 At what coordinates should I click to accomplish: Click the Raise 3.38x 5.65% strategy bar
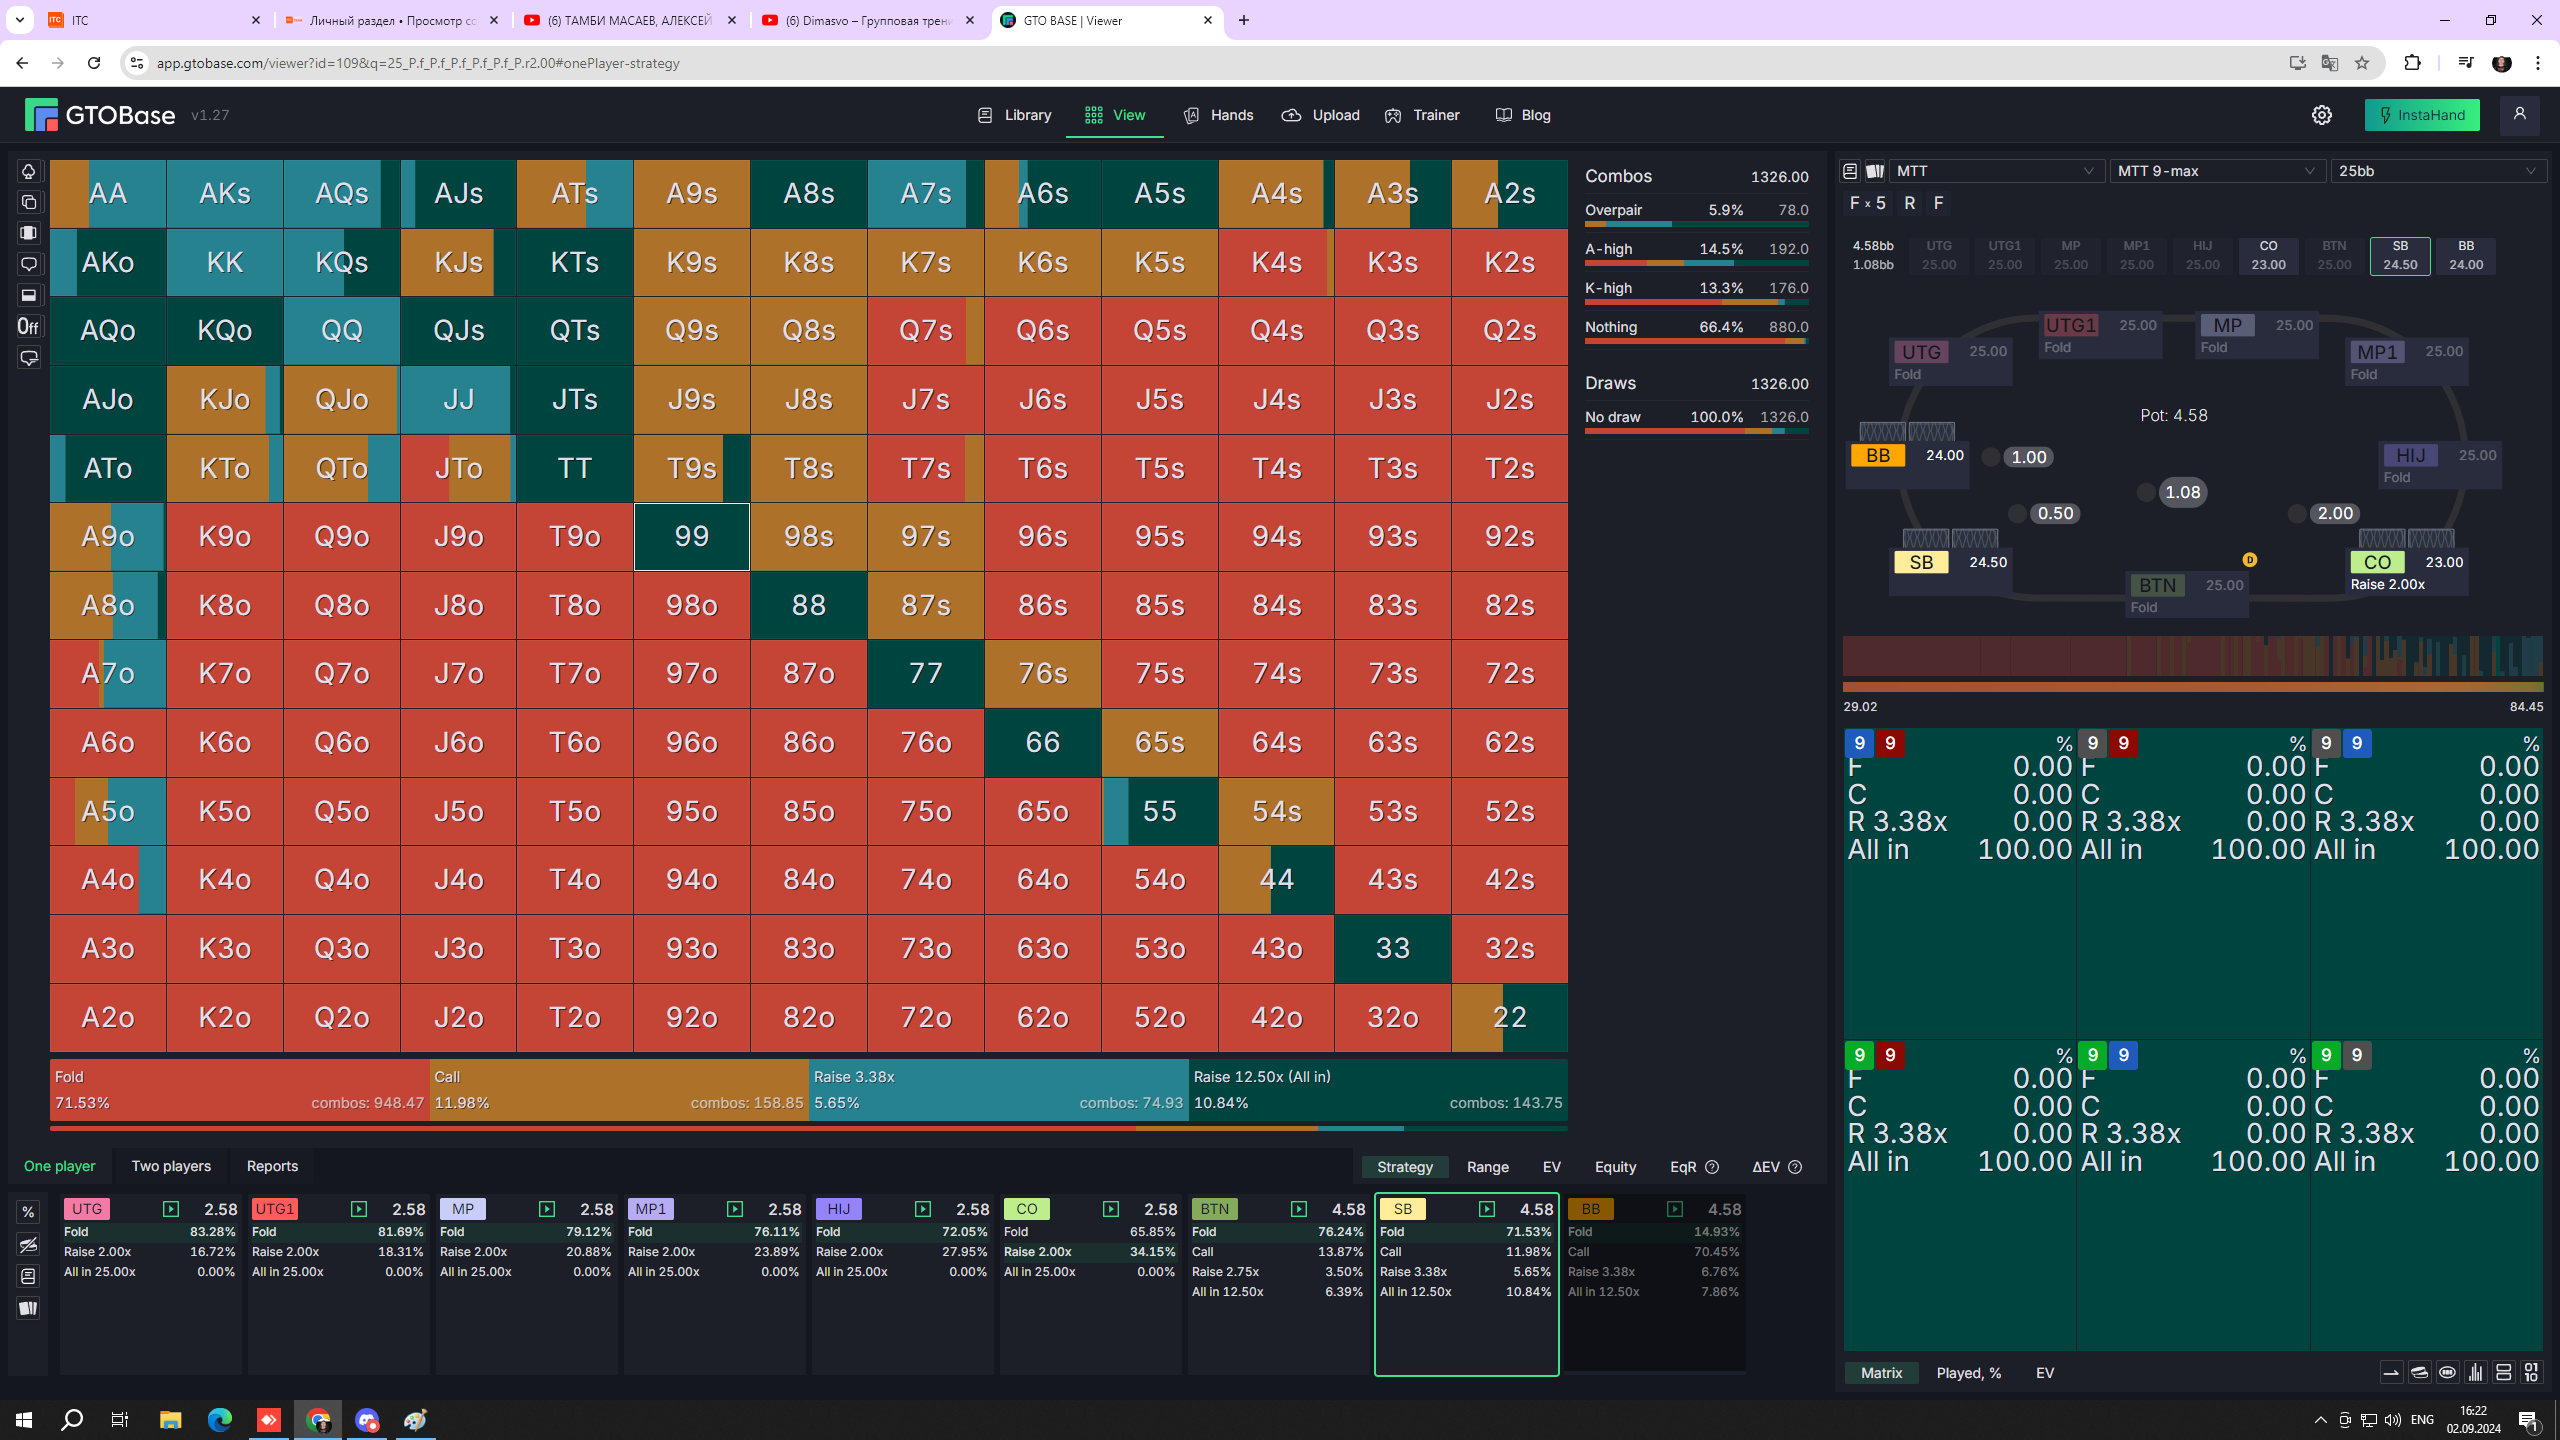tap(999, 1090)
